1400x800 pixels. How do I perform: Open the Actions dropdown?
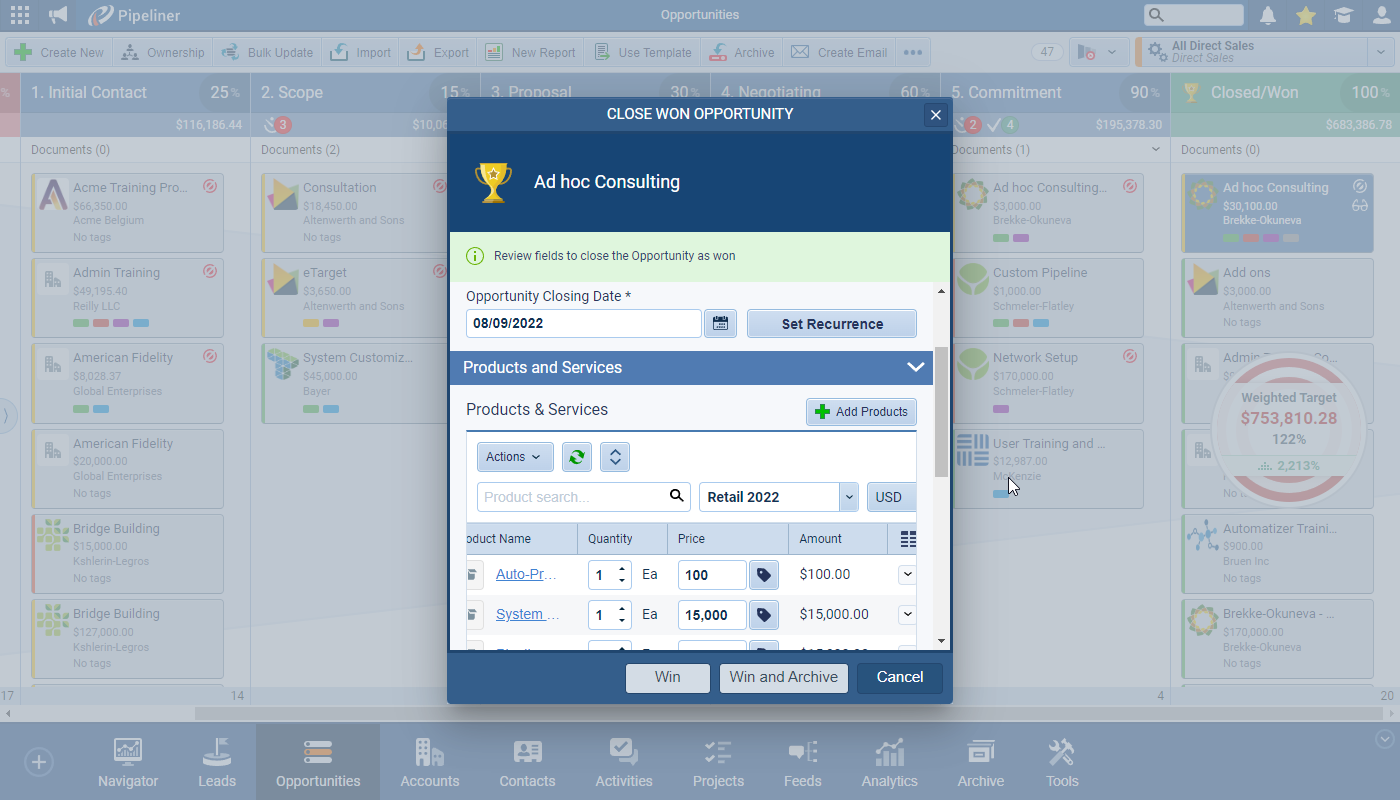(514, 457)
